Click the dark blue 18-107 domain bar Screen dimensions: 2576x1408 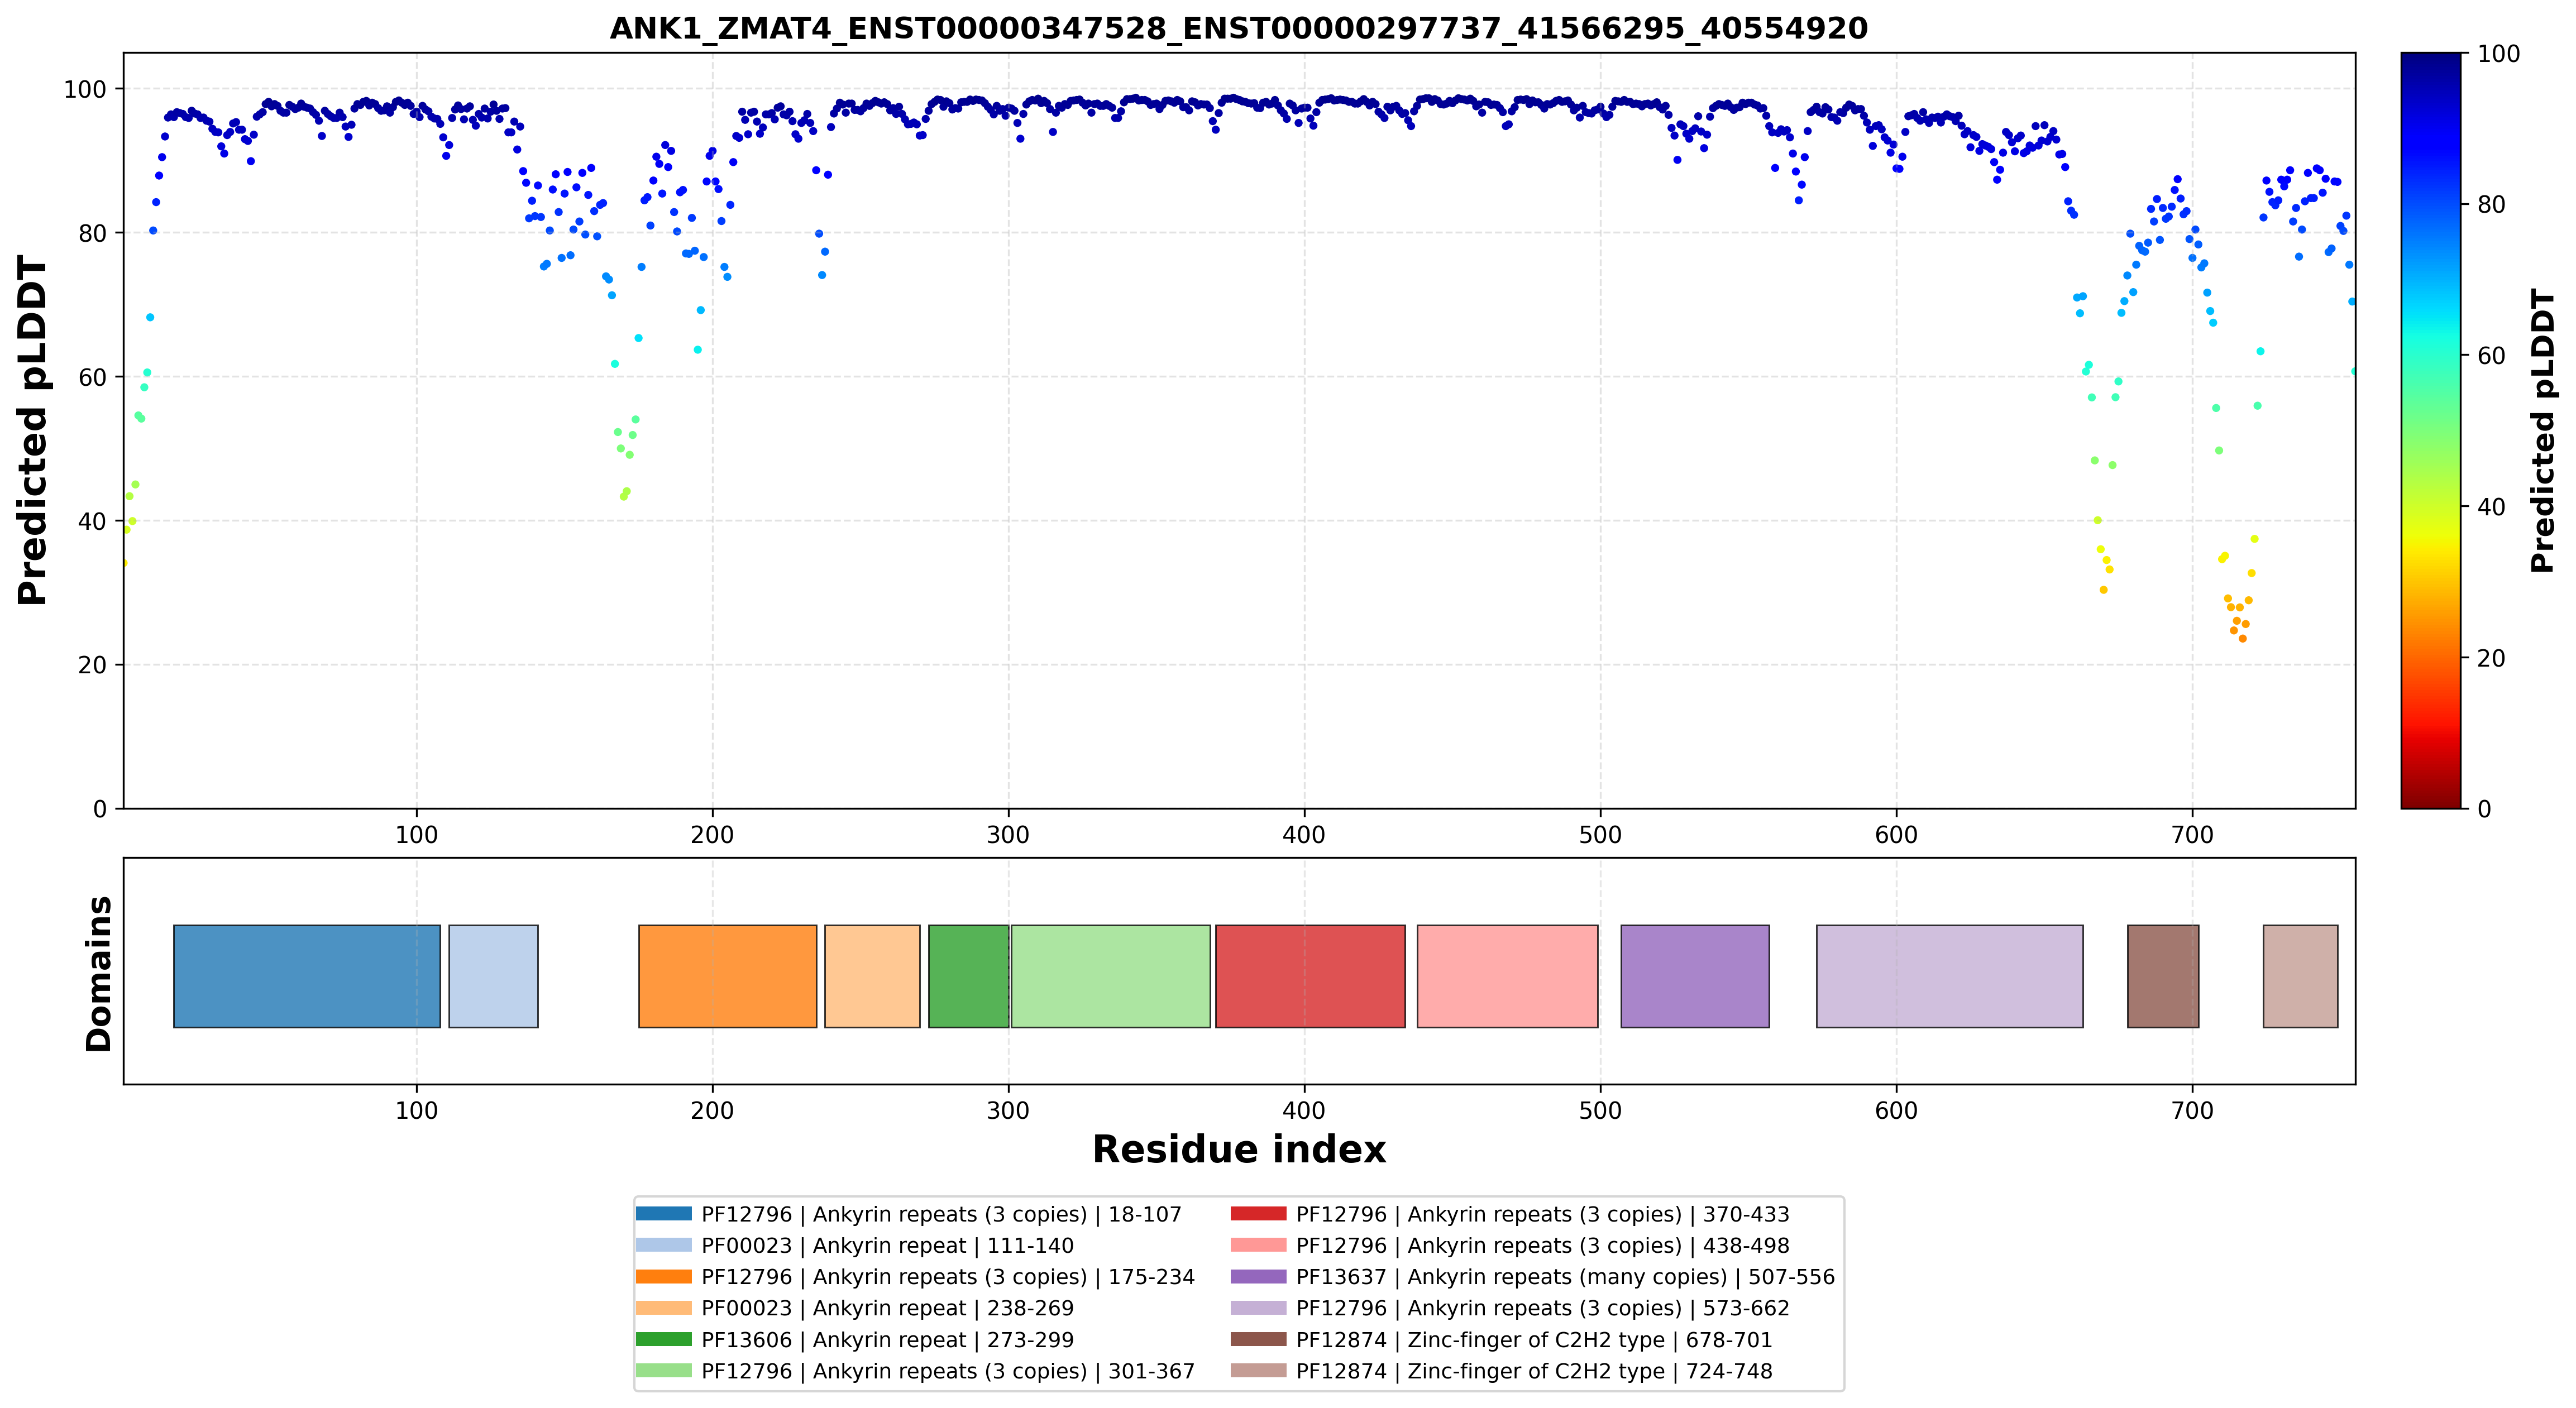click(x=307, y=976)
